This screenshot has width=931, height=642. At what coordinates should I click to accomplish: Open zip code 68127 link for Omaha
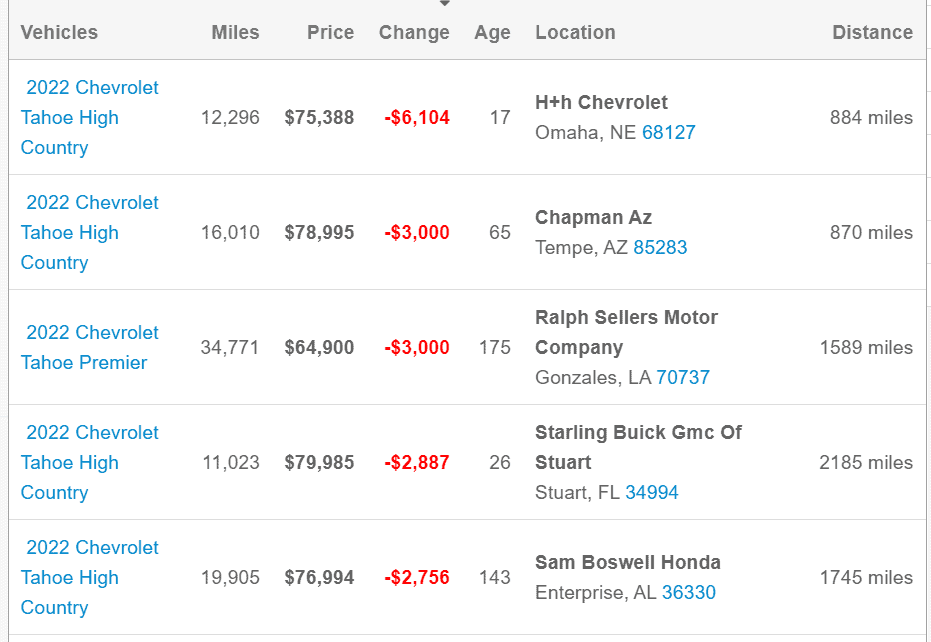click(x=669, y=132)
